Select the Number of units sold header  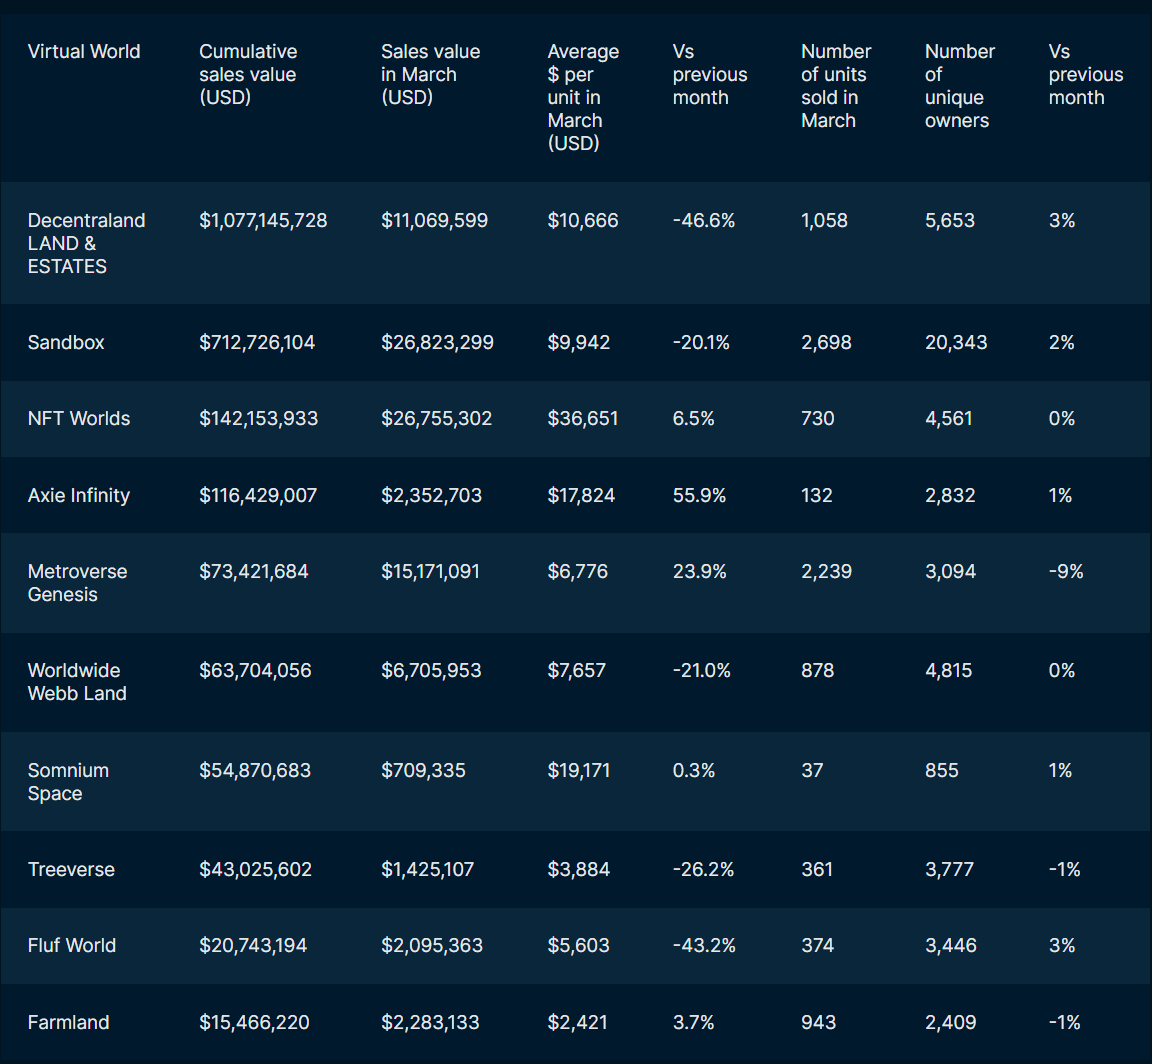click(836, 86)
